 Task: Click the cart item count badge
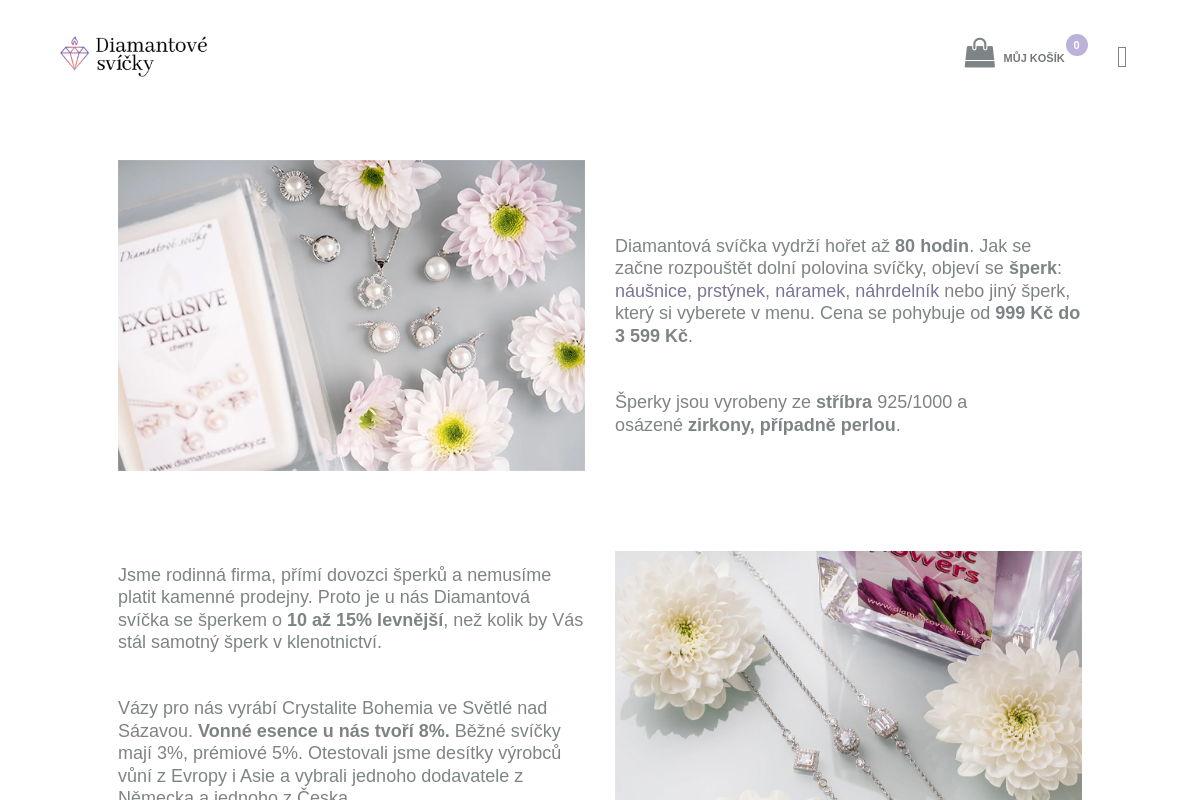1076,45
